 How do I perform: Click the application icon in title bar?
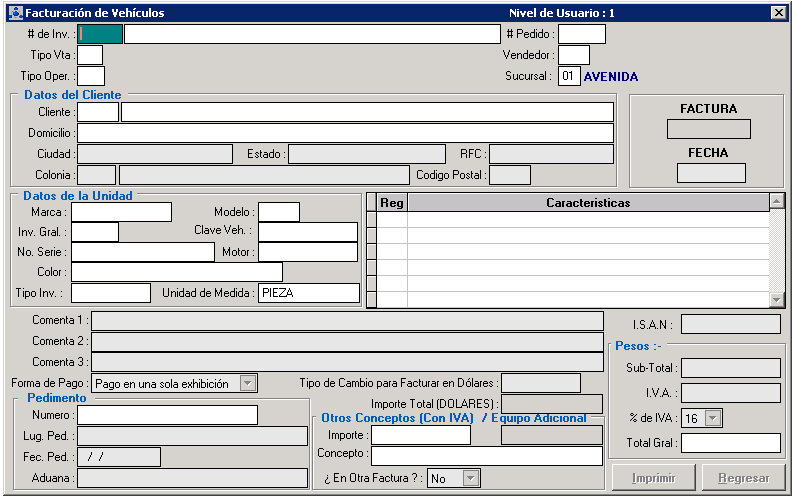14,13
